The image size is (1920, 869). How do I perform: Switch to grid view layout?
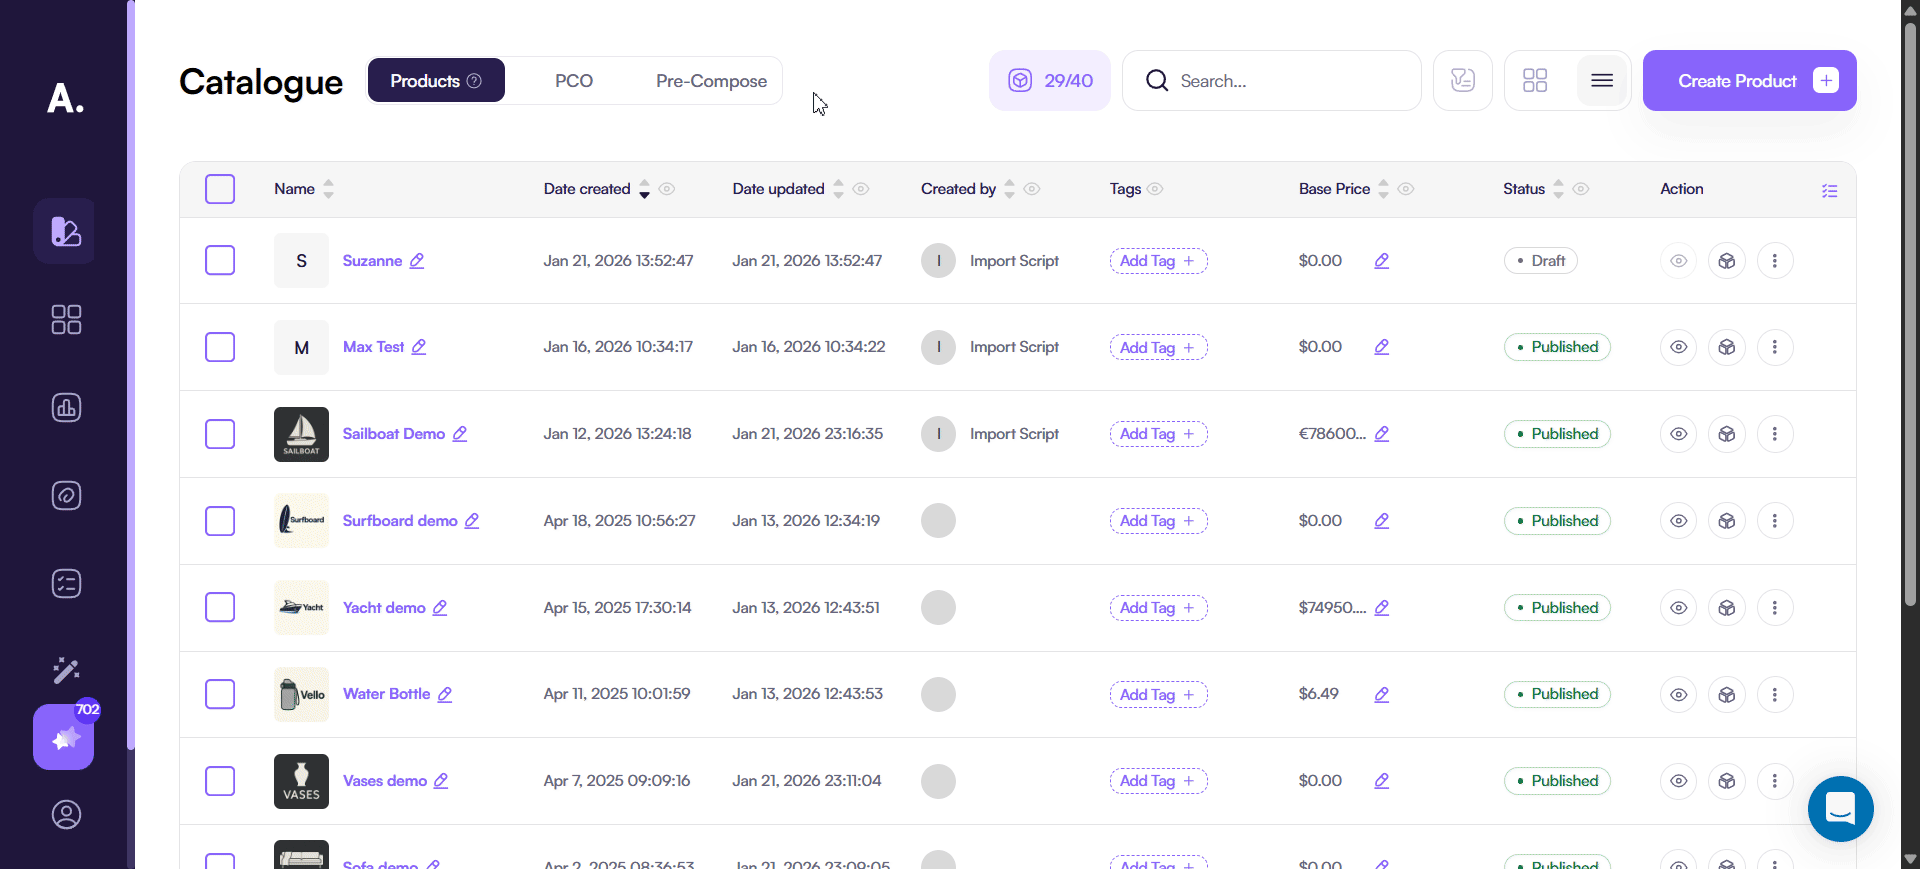[1535, 81]
